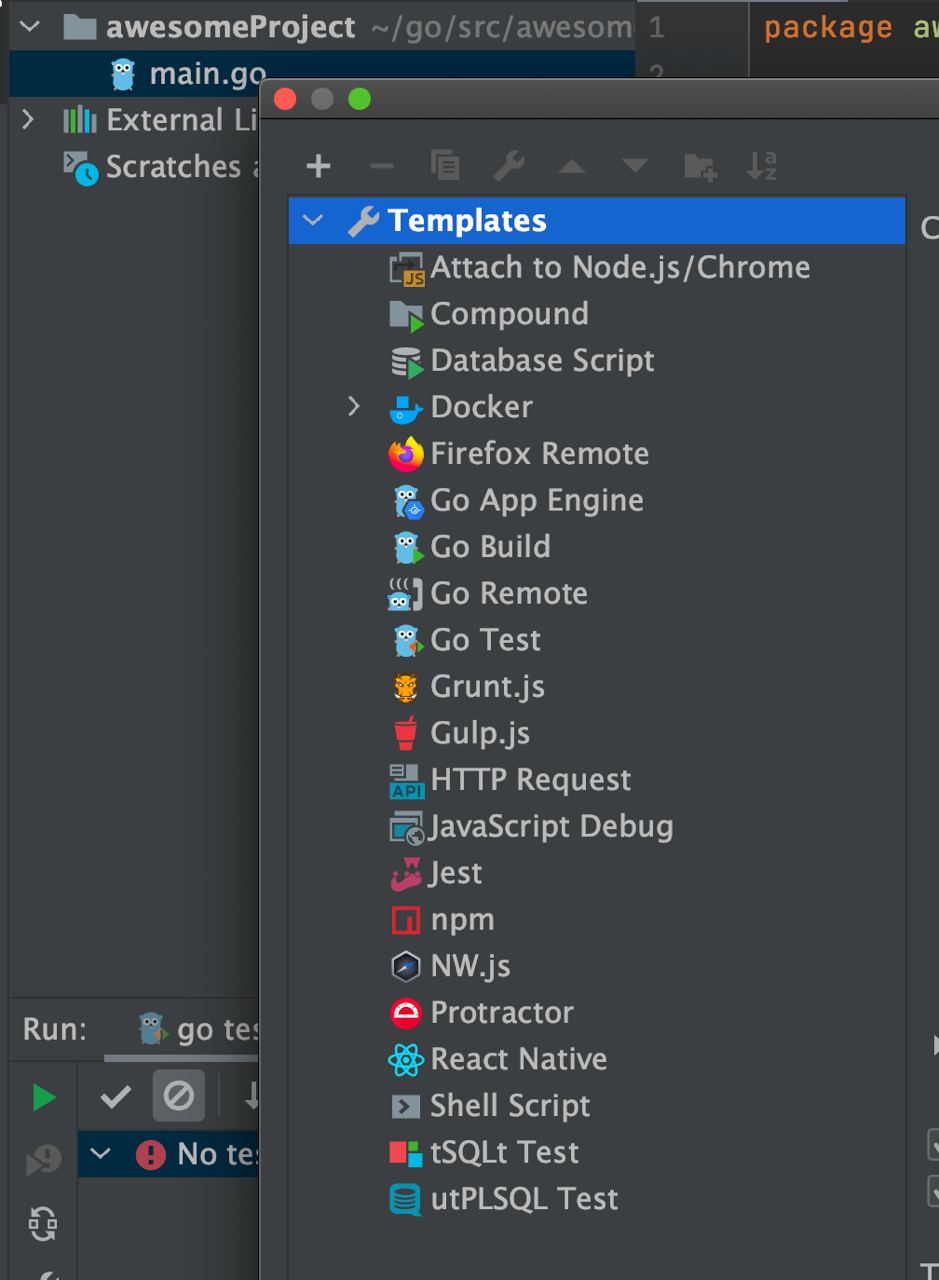Click the Sort Configurations a-z icon

[762, 166]
